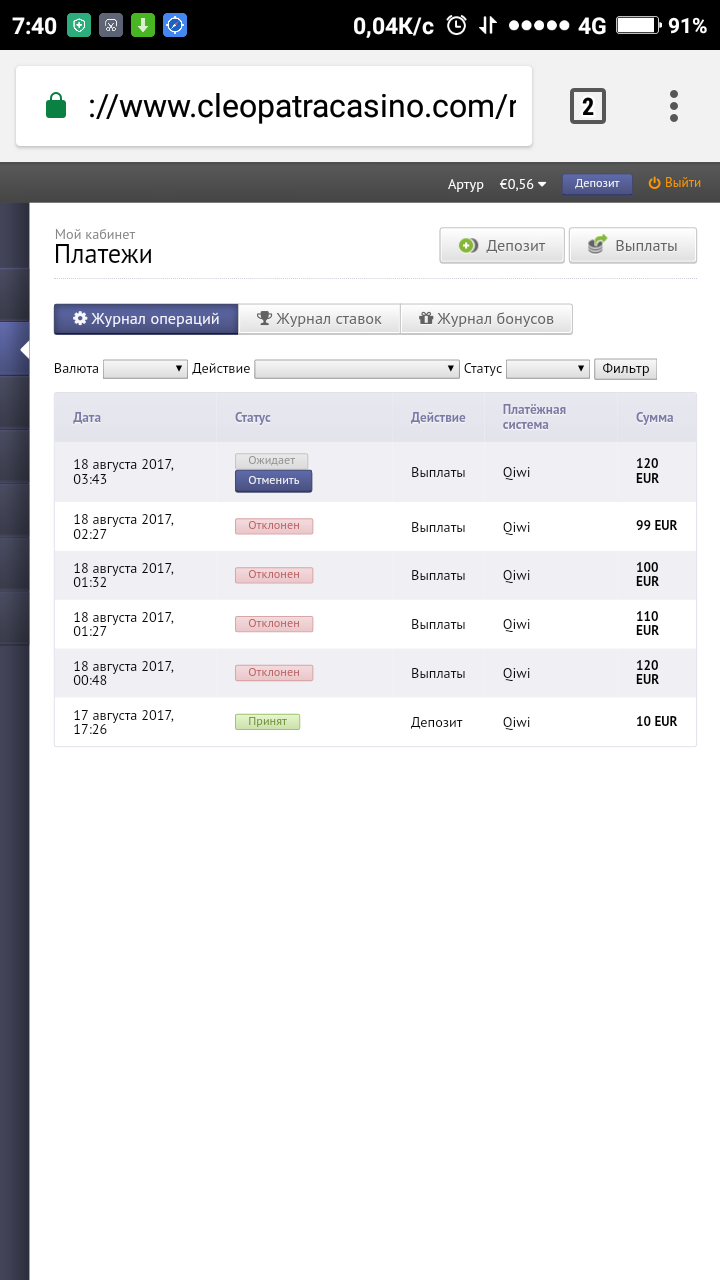Screen dimensions: 720x1280
Task: Click the gift icon in Журнал бонусов
Action: (x=426, y=319)
